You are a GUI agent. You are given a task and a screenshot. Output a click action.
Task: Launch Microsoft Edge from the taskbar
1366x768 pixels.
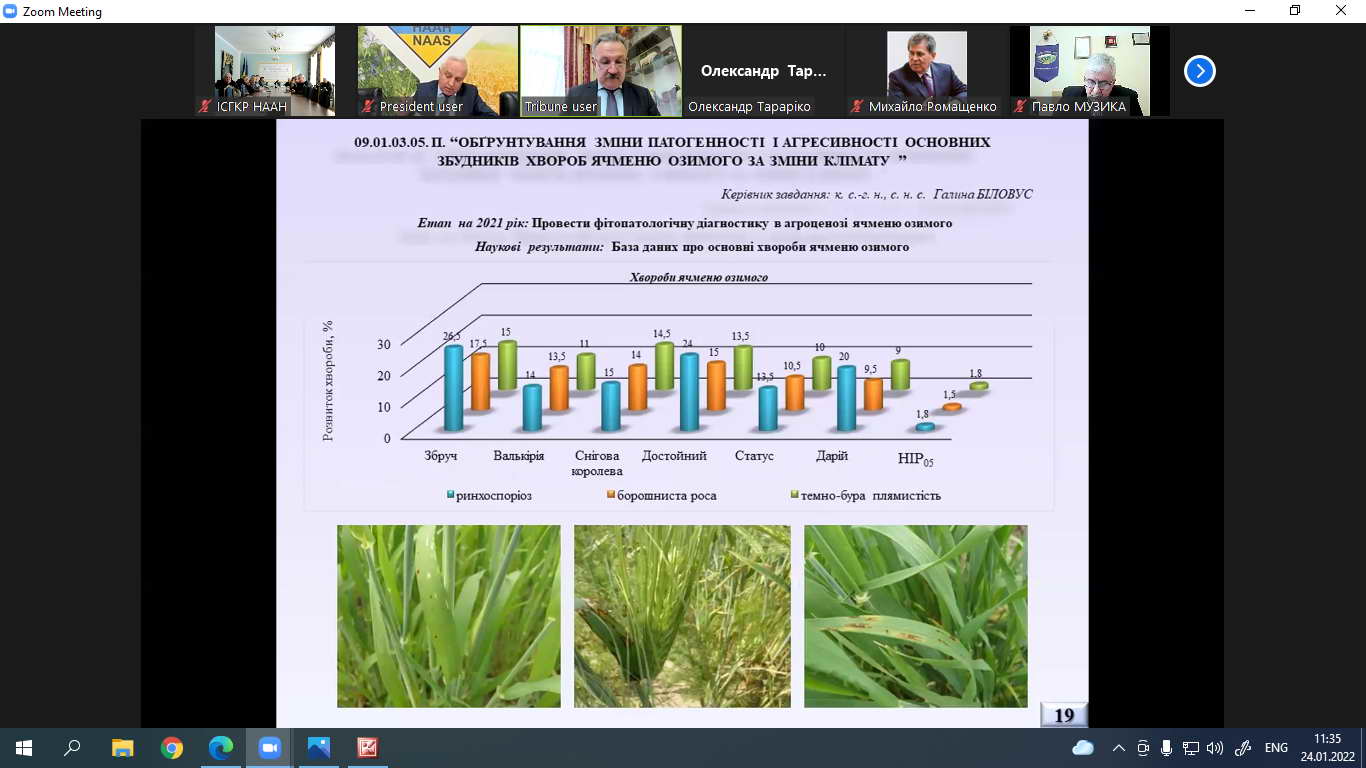tap(221, 747)
